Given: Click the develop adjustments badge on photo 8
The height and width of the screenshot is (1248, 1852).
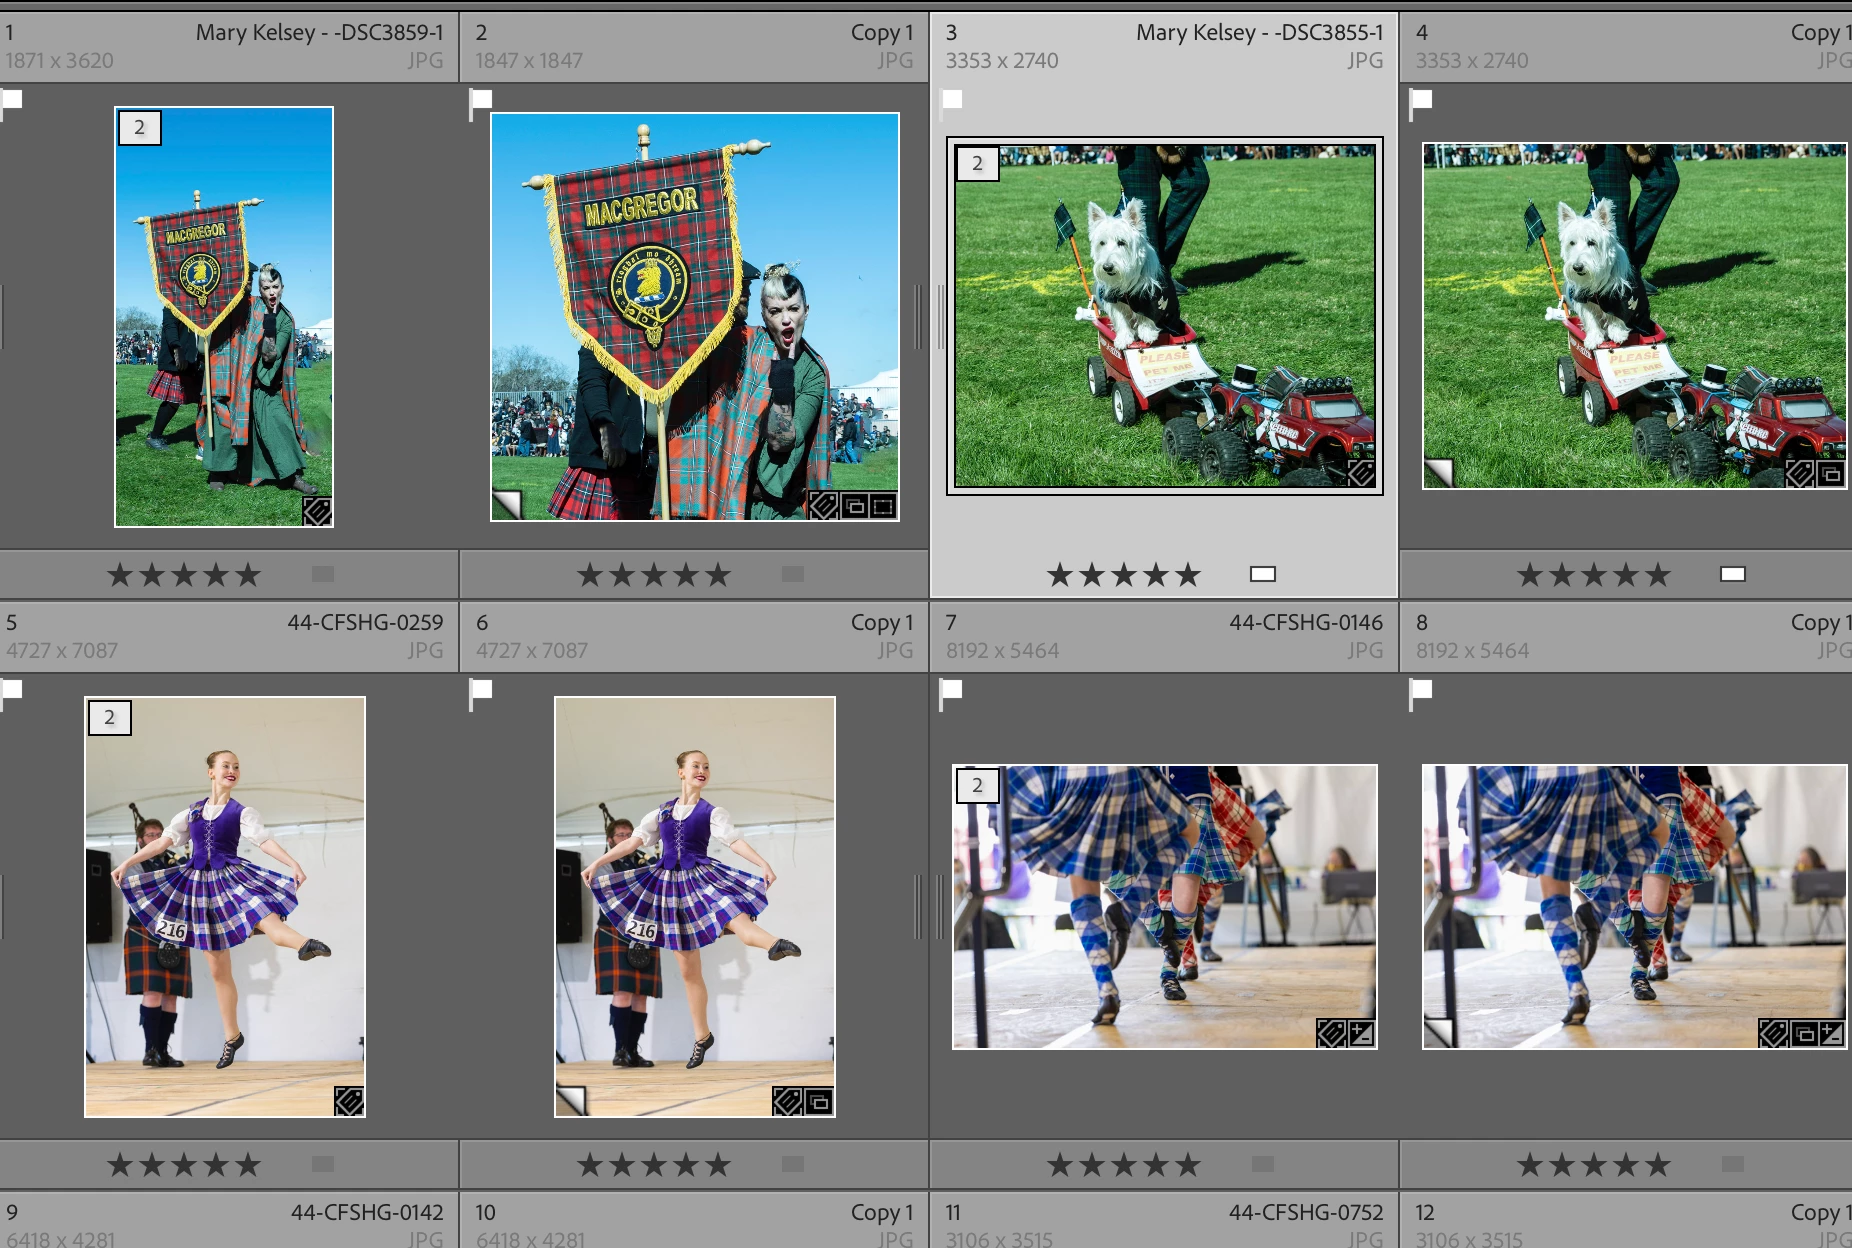Looking at the screenshot, I should point(1832,1033).
